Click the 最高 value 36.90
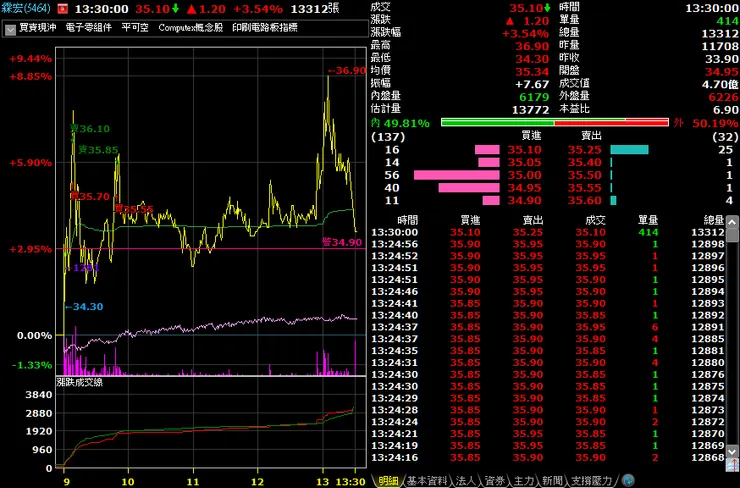740x488 pixels. click(532, 46)
